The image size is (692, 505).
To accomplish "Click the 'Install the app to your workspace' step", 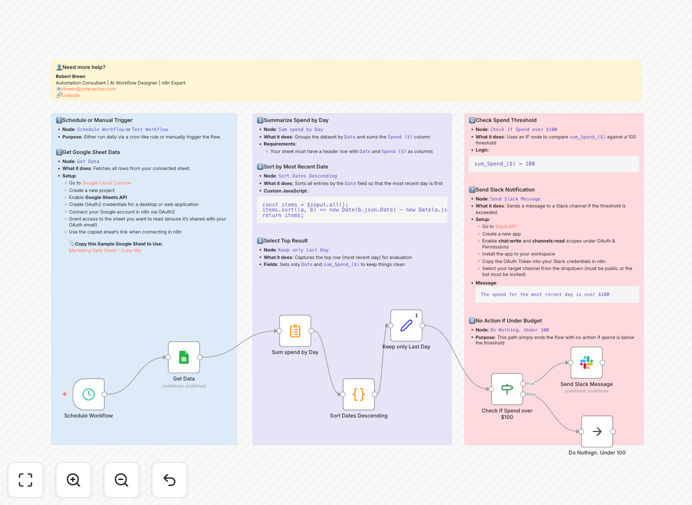I will (x=518, y=254).
